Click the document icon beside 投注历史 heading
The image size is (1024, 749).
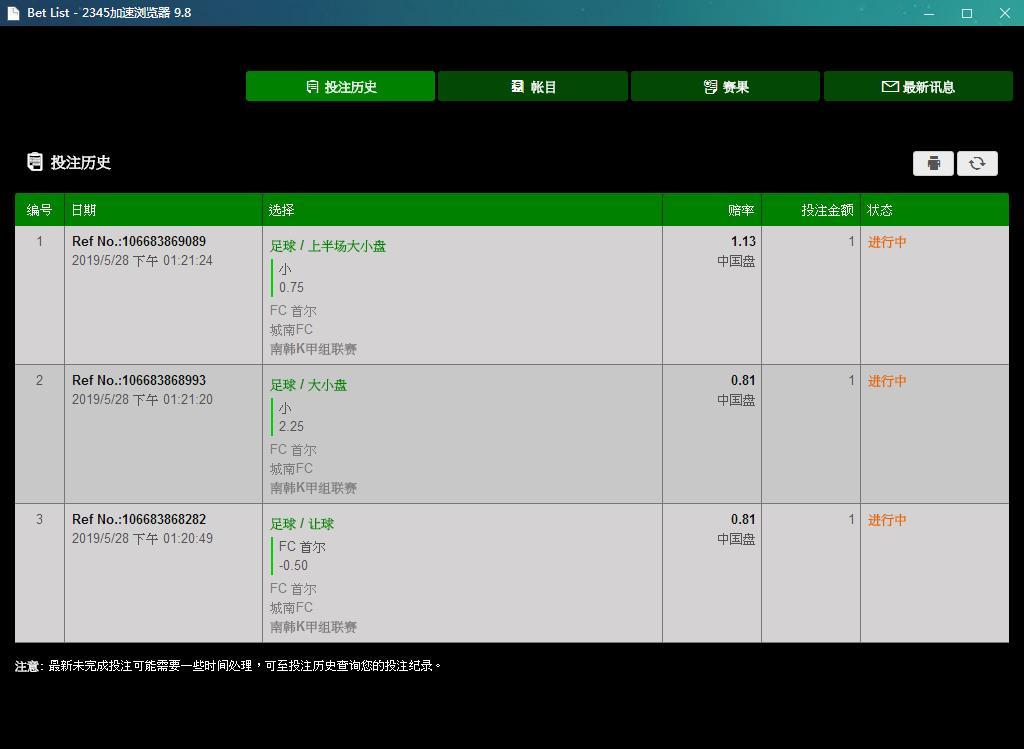35,162
